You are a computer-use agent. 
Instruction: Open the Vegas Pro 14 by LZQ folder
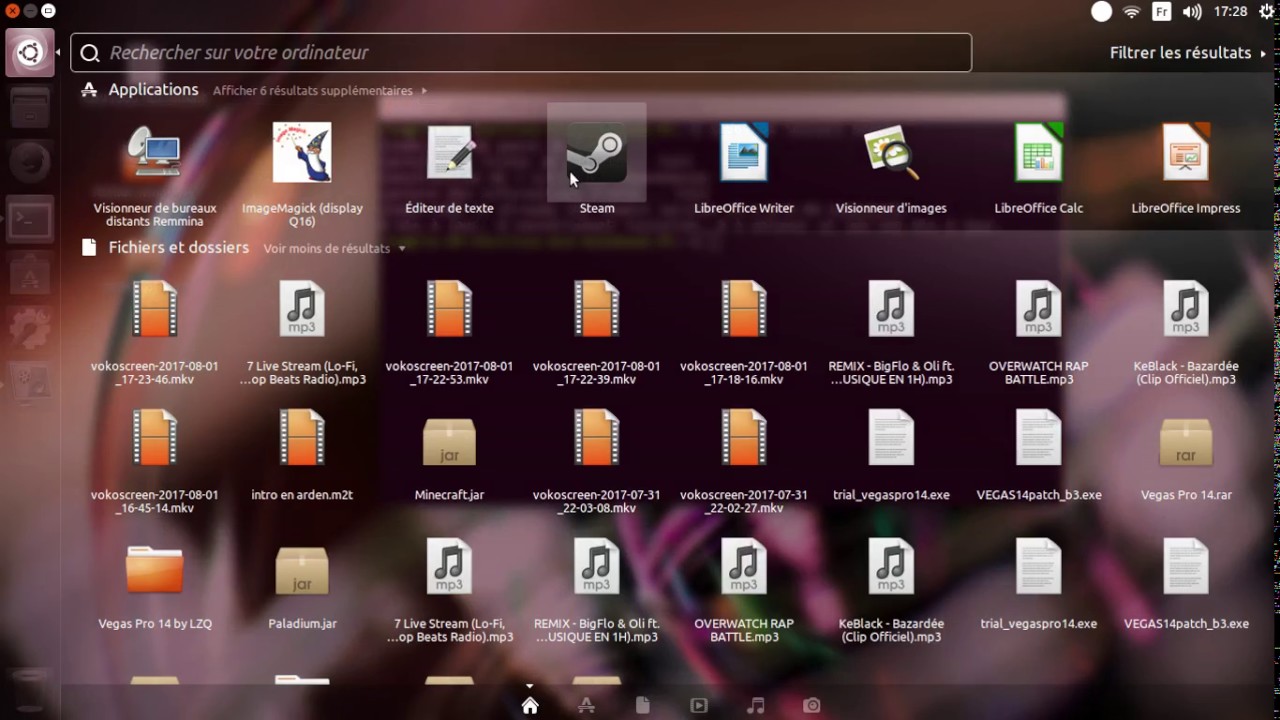pyautogui.click(x=155, y=567)
